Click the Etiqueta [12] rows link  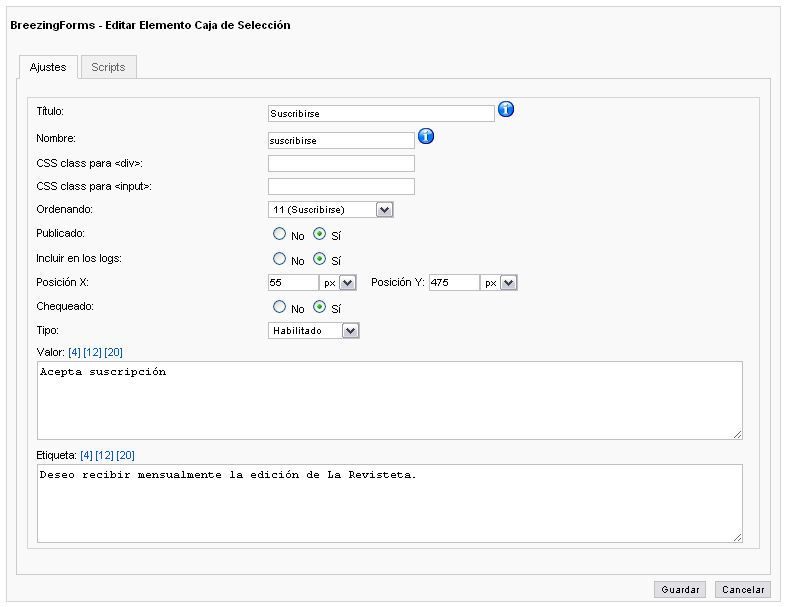(x=104, y=455)
